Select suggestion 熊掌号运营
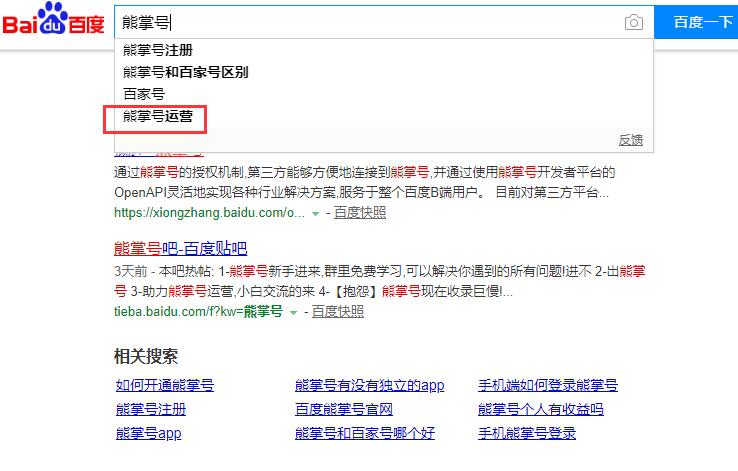738x471 pixels. click(158, 116)
